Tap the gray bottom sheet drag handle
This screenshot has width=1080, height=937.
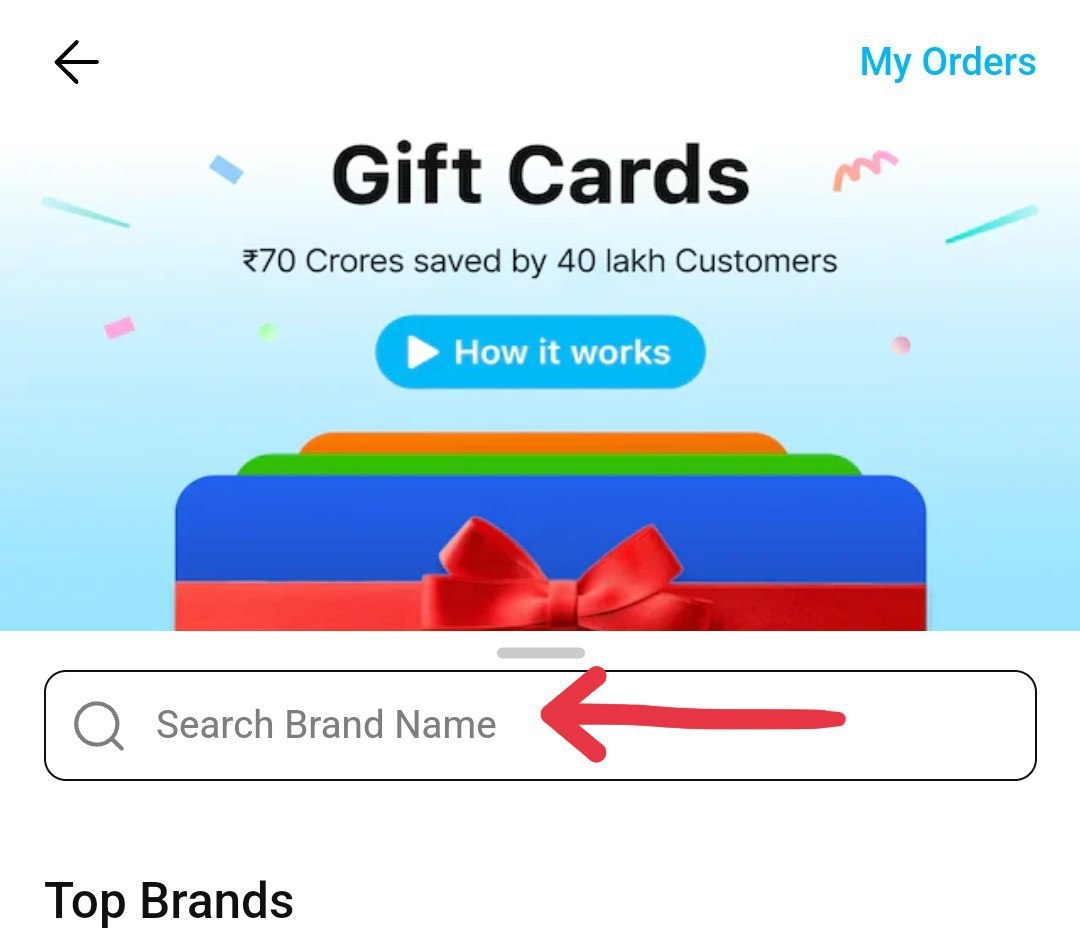[x=541, y=652]
